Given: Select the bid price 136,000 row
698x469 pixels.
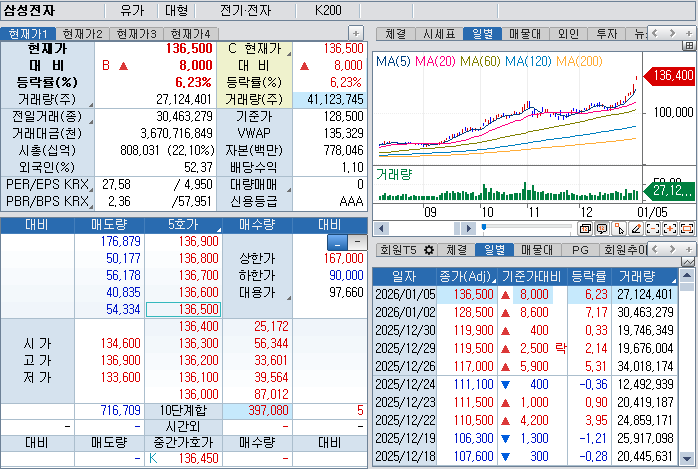Looking at the screenshot, I should point(183,394).
